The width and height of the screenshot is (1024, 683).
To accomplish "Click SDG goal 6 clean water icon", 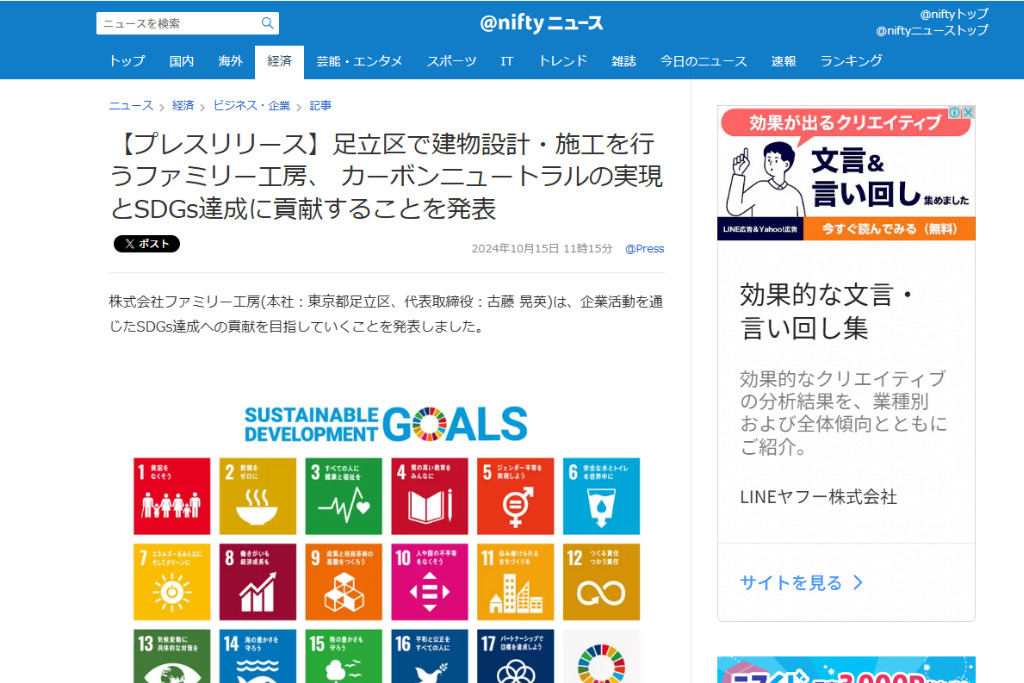I will (601, 496).
